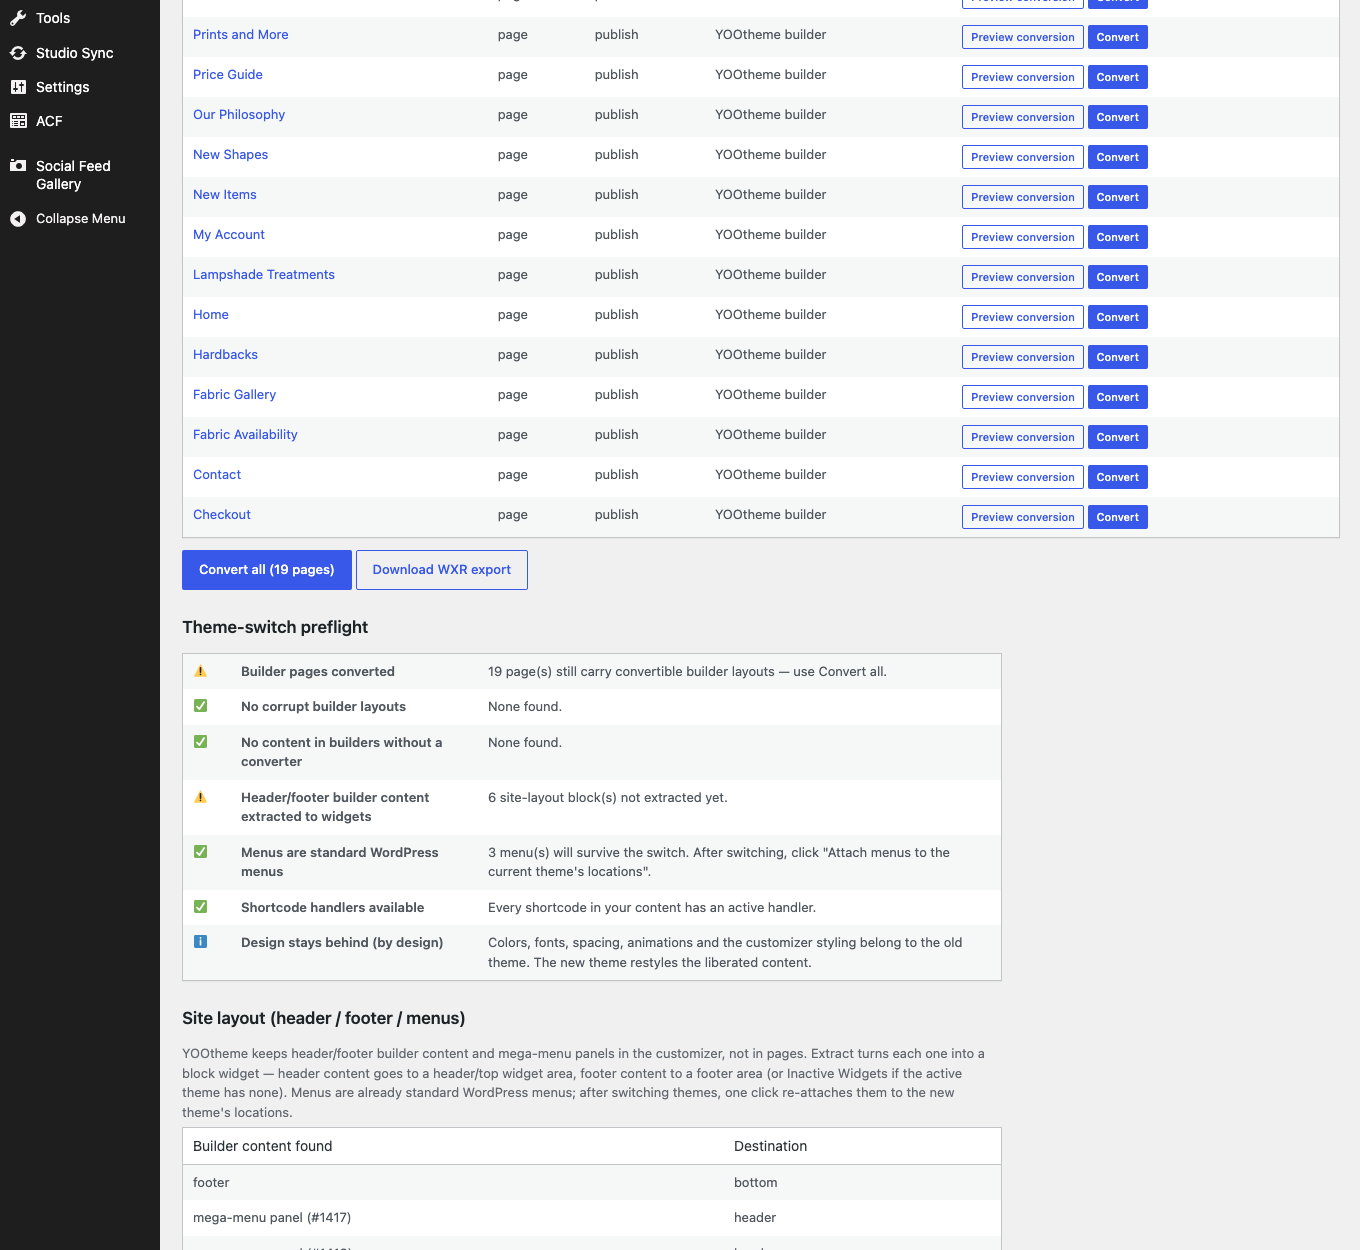Preview conversion for Price Guide

click(x=1022, y=77)
